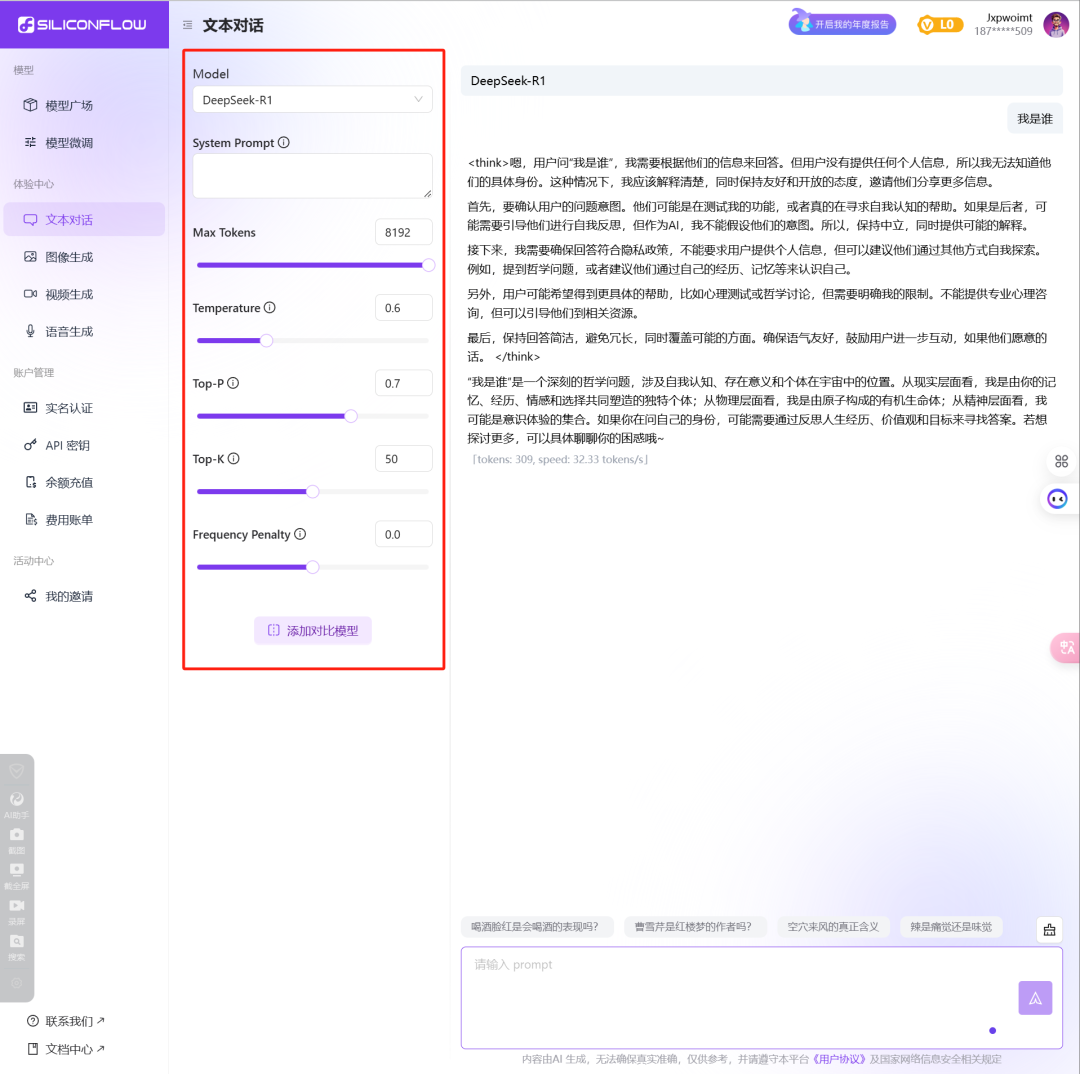Click the 余额充值 recharge icon

click(x=30, y=482)
